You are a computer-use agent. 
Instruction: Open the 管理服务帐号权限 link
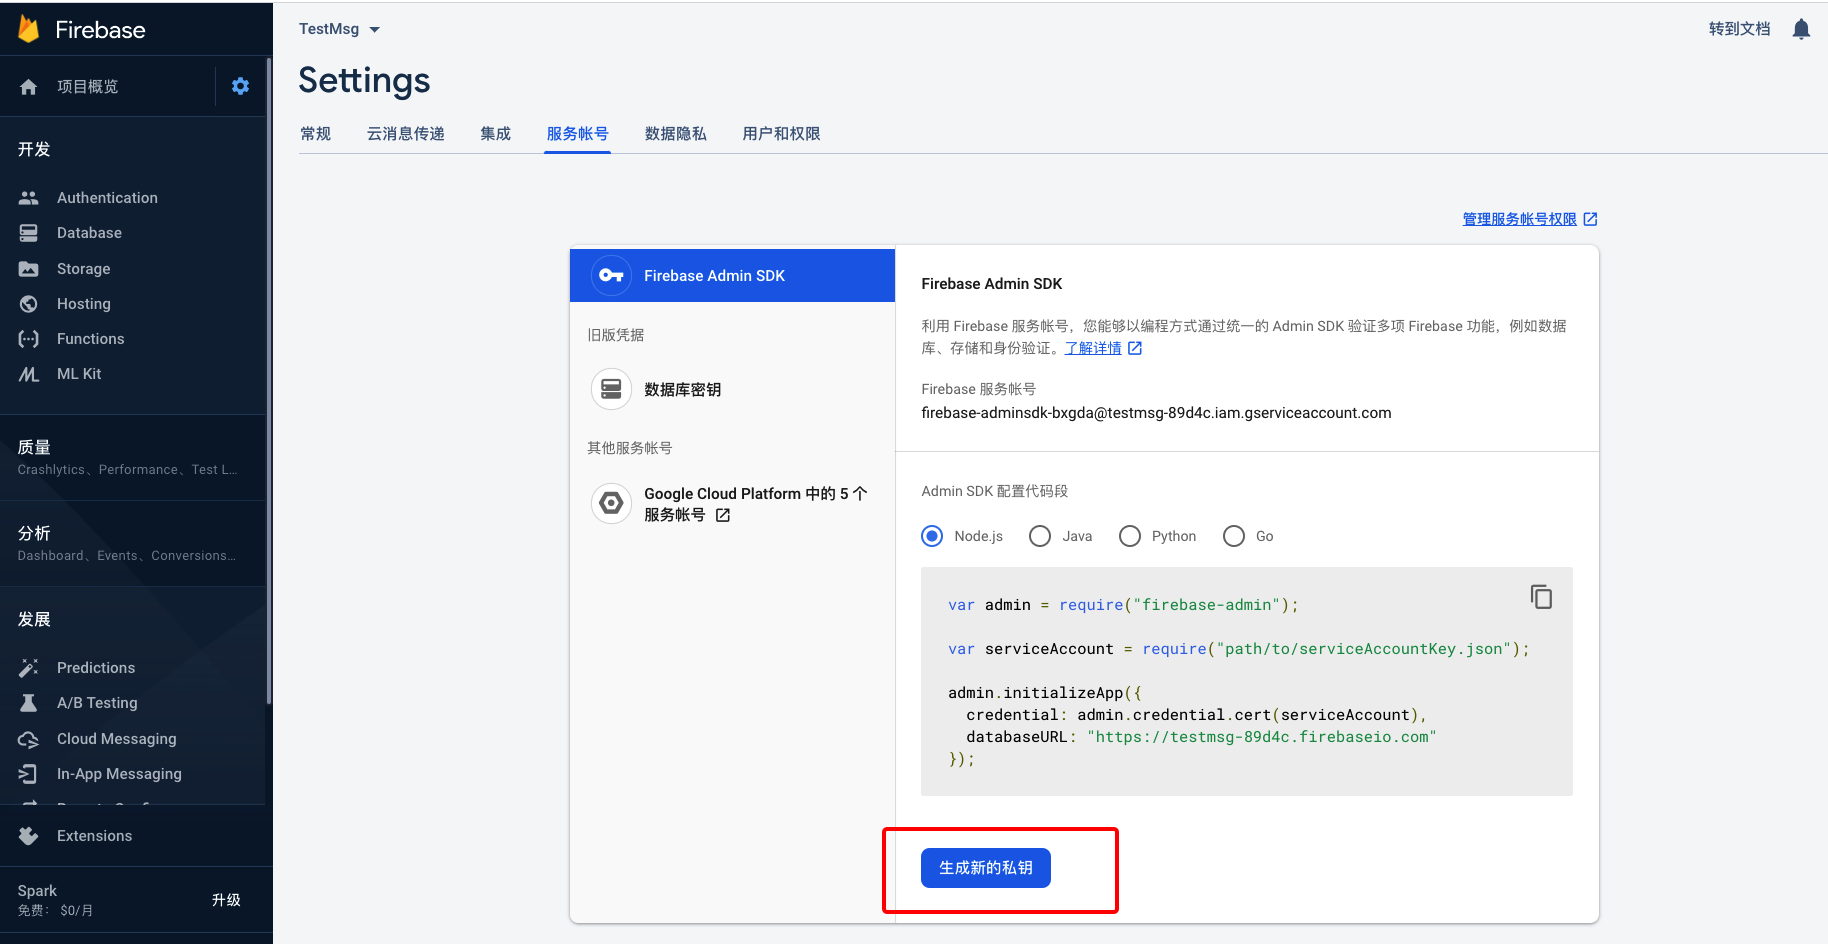pos(1520,218)
